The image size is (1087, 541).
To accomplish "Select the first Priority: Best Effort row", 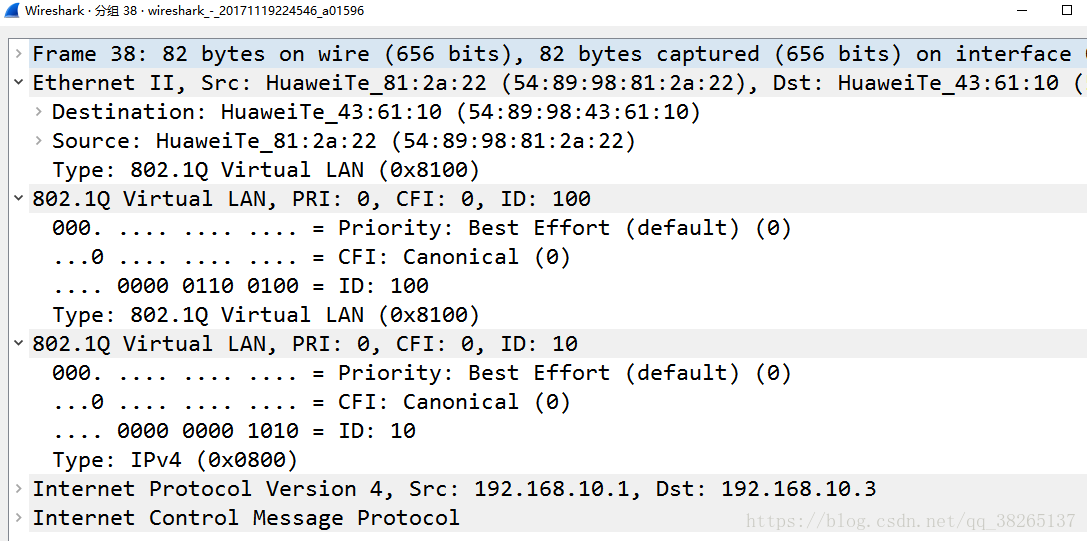I will (x=422, y=227).
